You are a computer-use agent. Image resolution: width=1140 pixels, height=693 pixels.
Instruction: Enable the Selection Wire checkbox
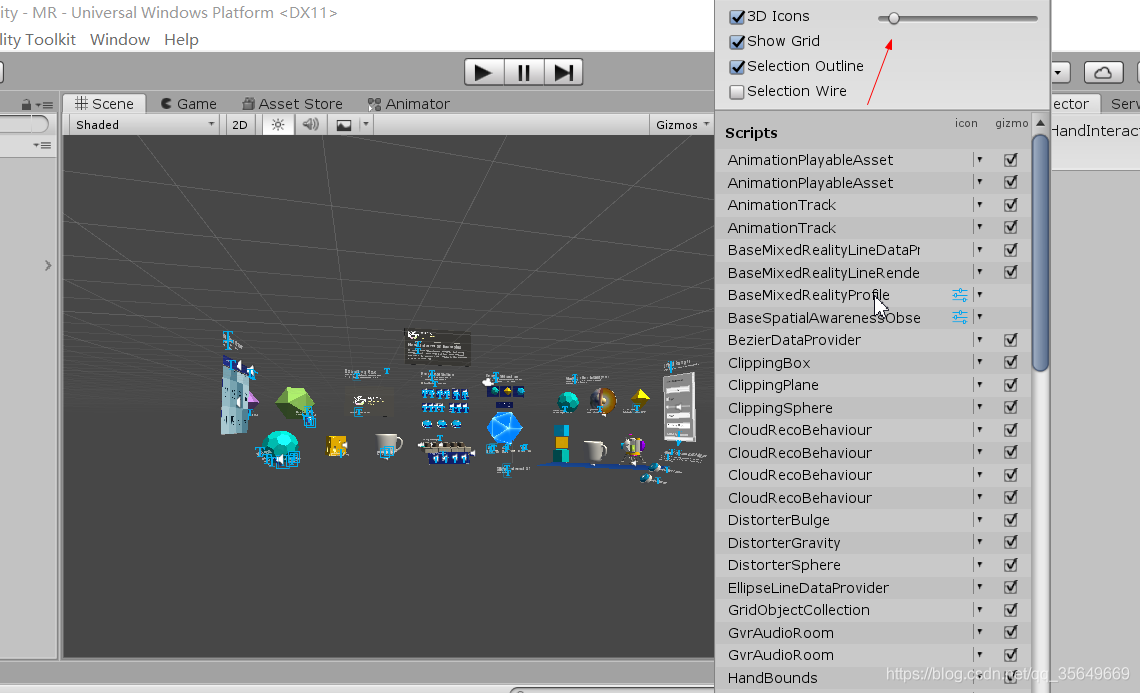(x=738, y=92)
